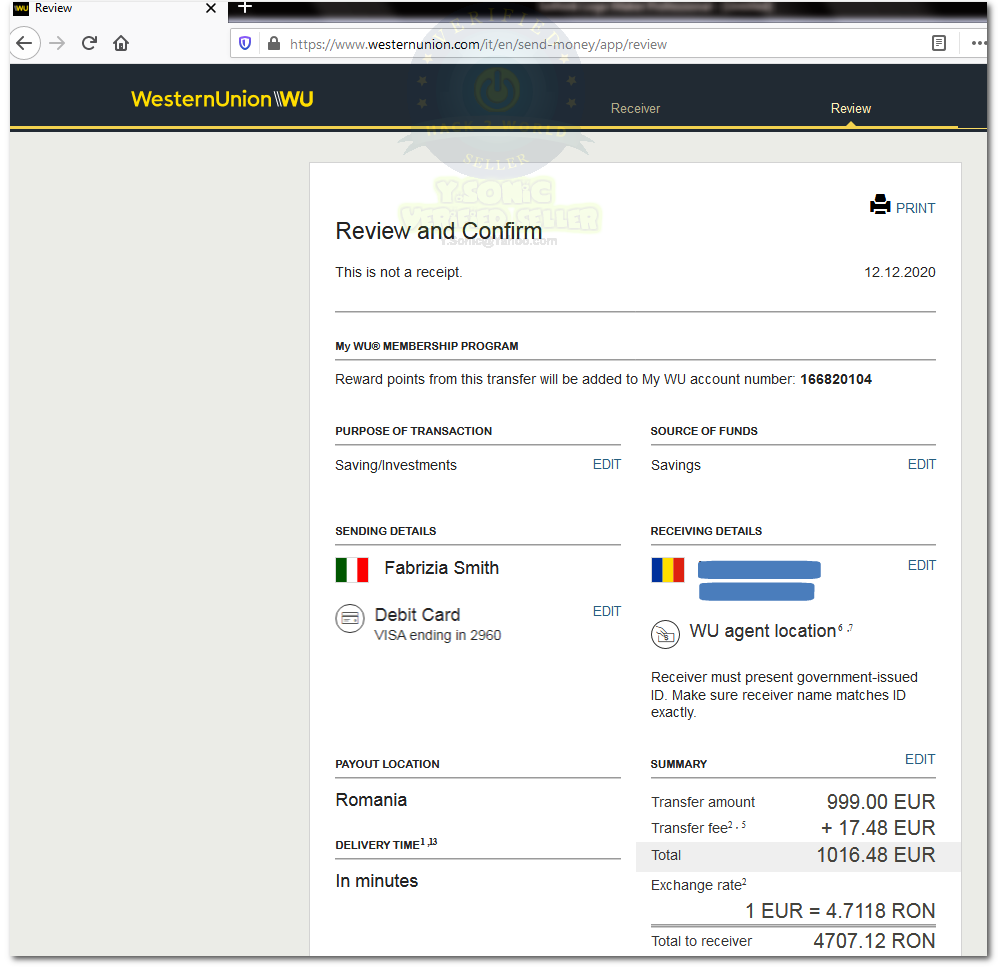Click payout location Romania
The height and width of the screenshot is (975, 998).
pos(371,800)
